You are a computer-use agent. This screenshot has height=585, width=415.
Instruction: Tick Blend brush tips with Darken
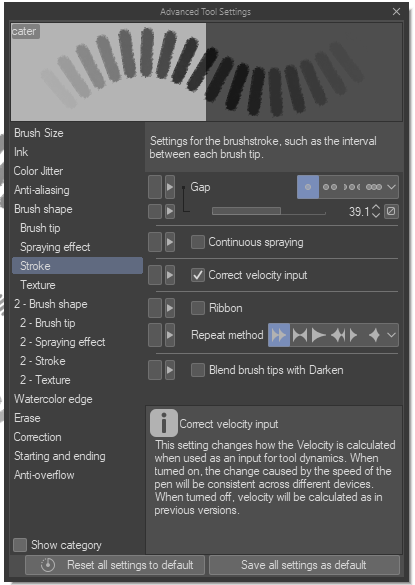(198, 370)
